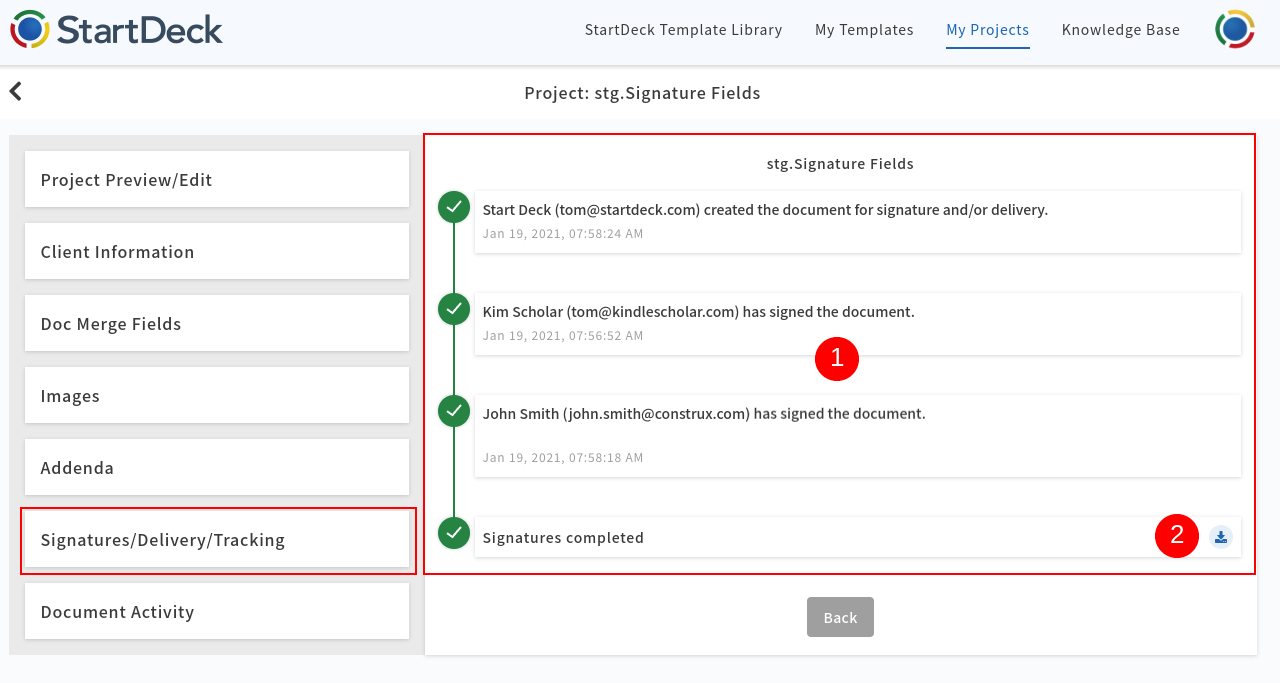Click the checkmark beside John Smith's signature entry

453,411
